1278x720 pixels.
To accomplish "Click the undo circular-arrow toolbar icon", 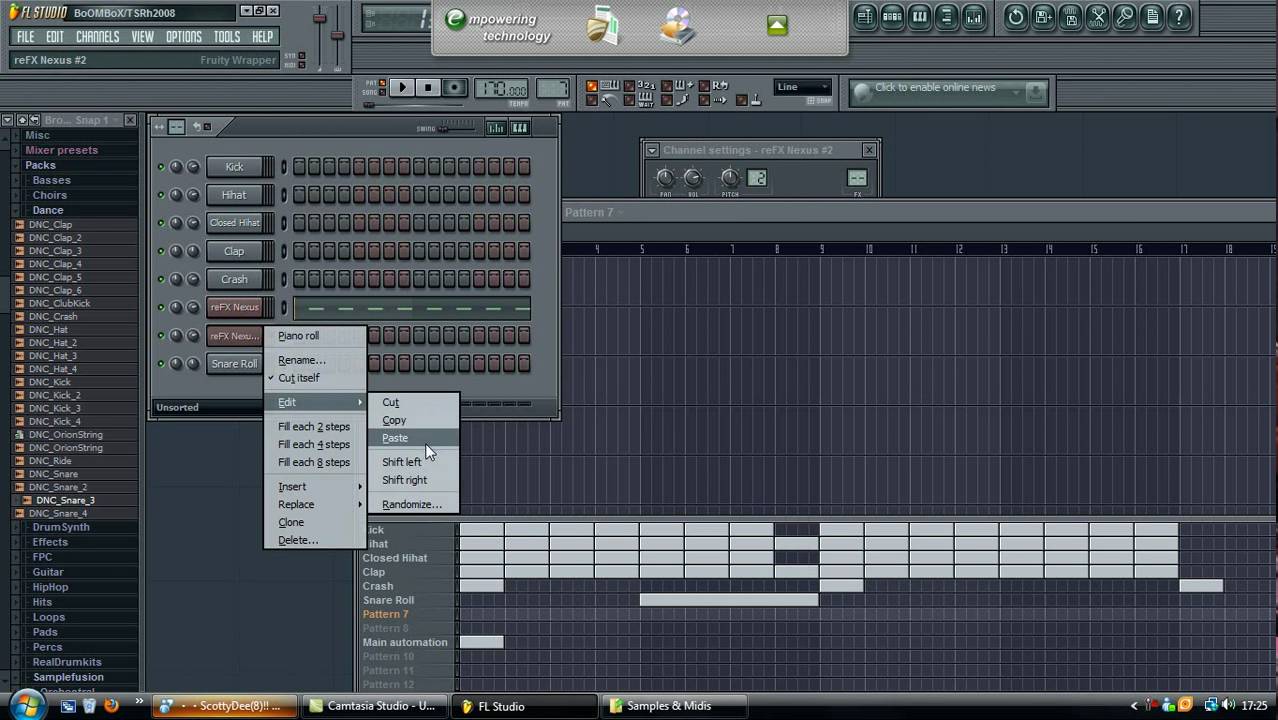I will (x=1016, y=16).
